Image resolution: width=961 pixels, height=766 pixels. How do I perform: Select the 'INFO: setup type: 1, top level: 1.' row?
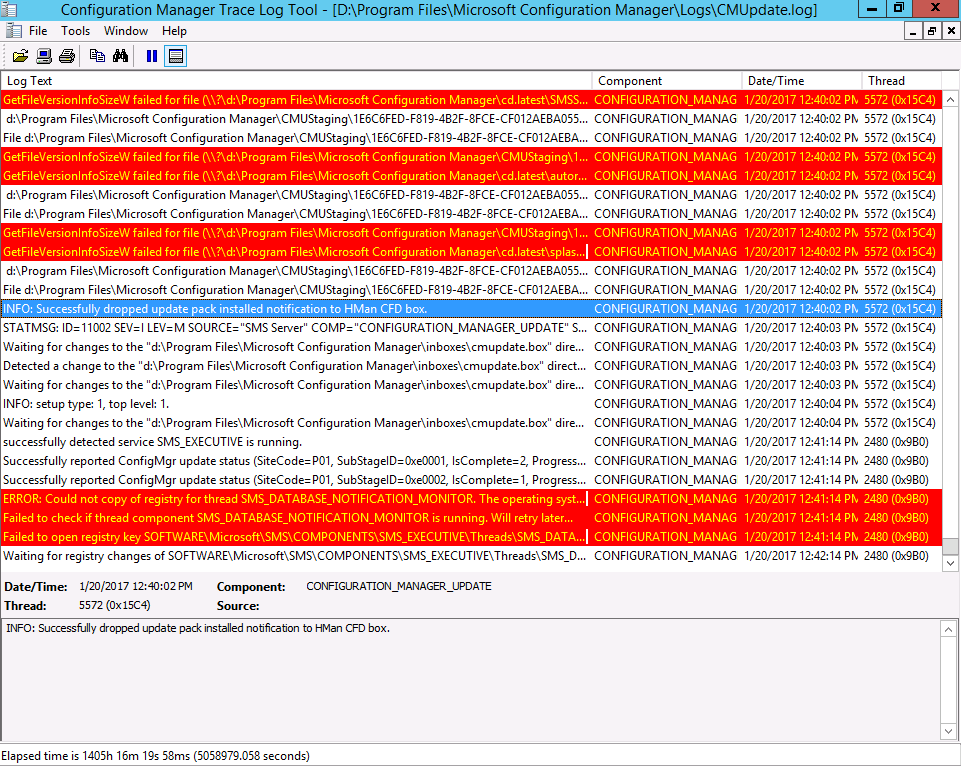(471, 404)
